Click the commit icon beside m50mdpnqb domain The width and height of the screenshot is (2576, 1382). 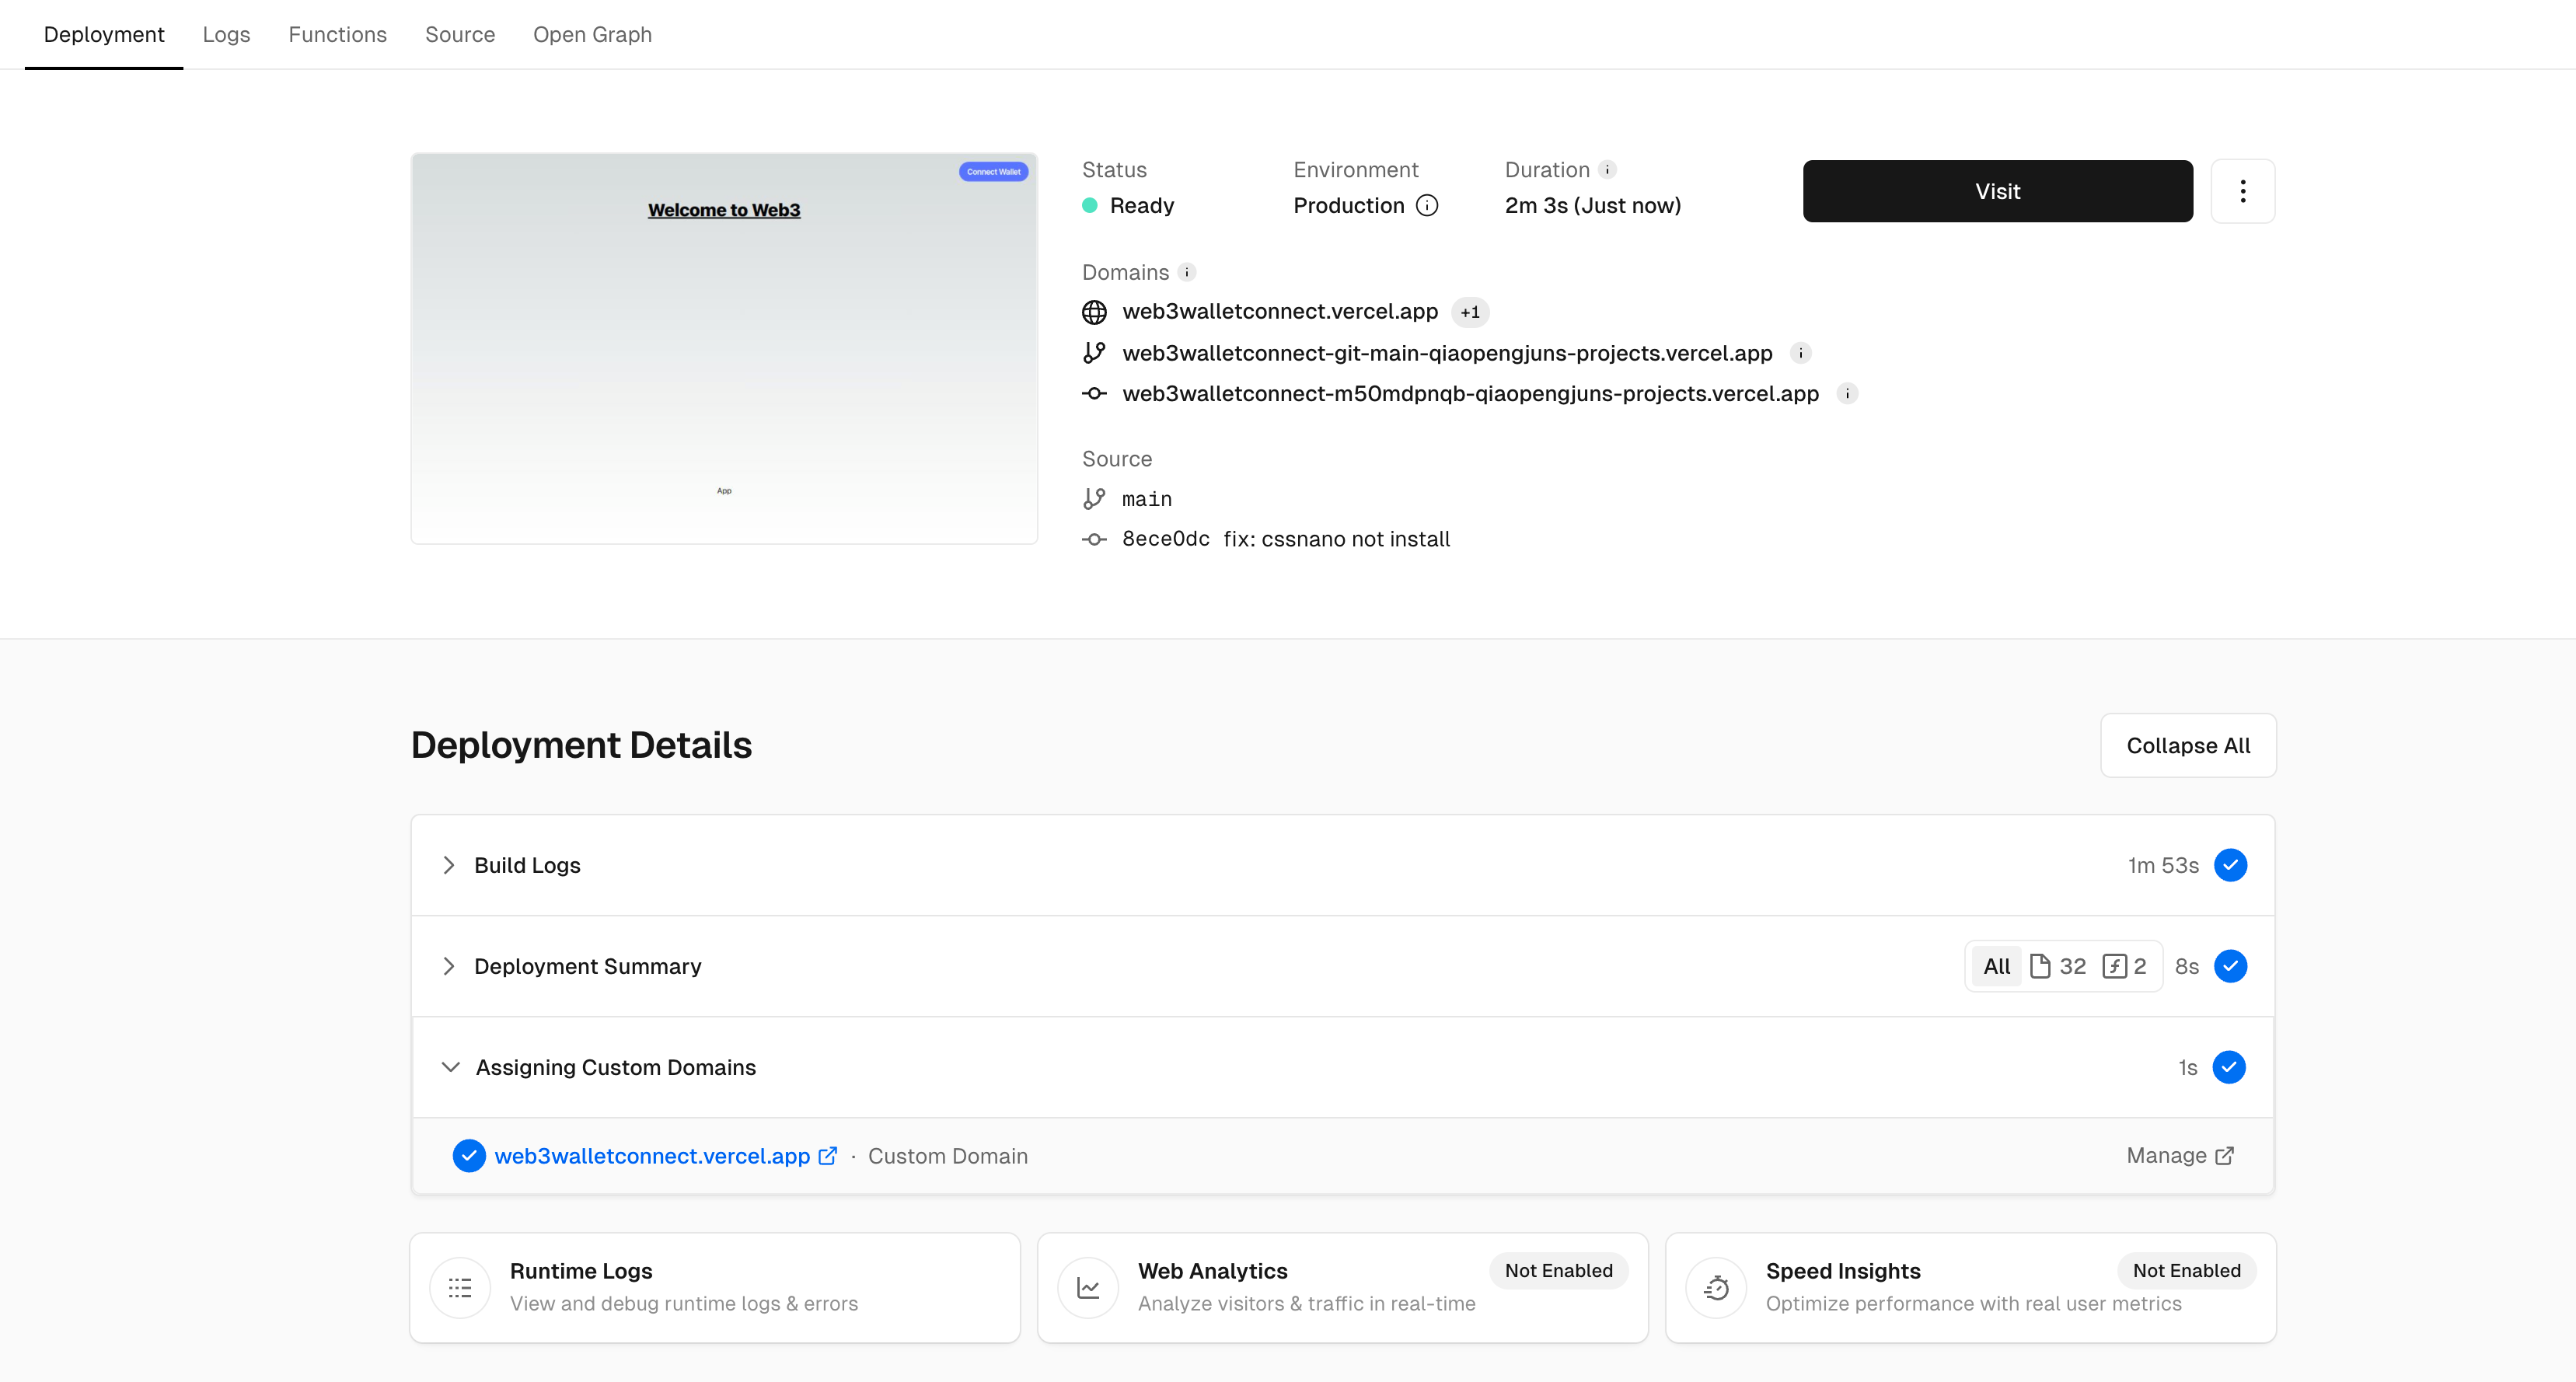pyautogui.click(x=1094, y=394)
